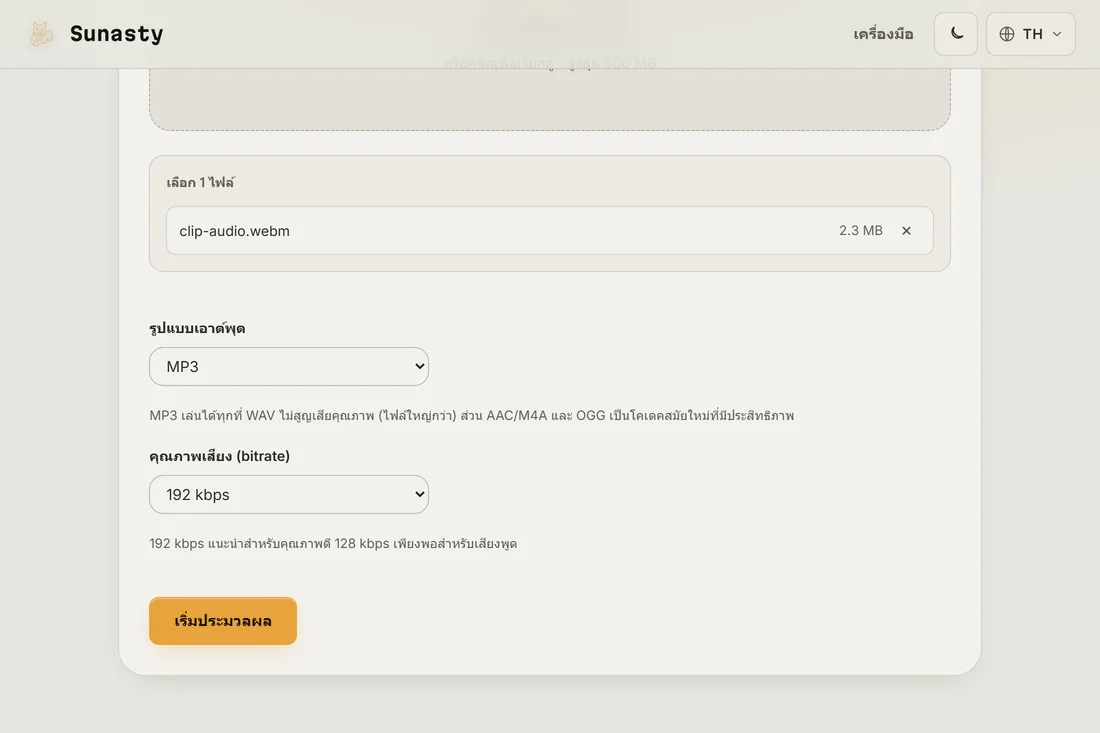
Task: Click the เลือก 1 ไฟล์ selected files heading
Action: point(201,182)
